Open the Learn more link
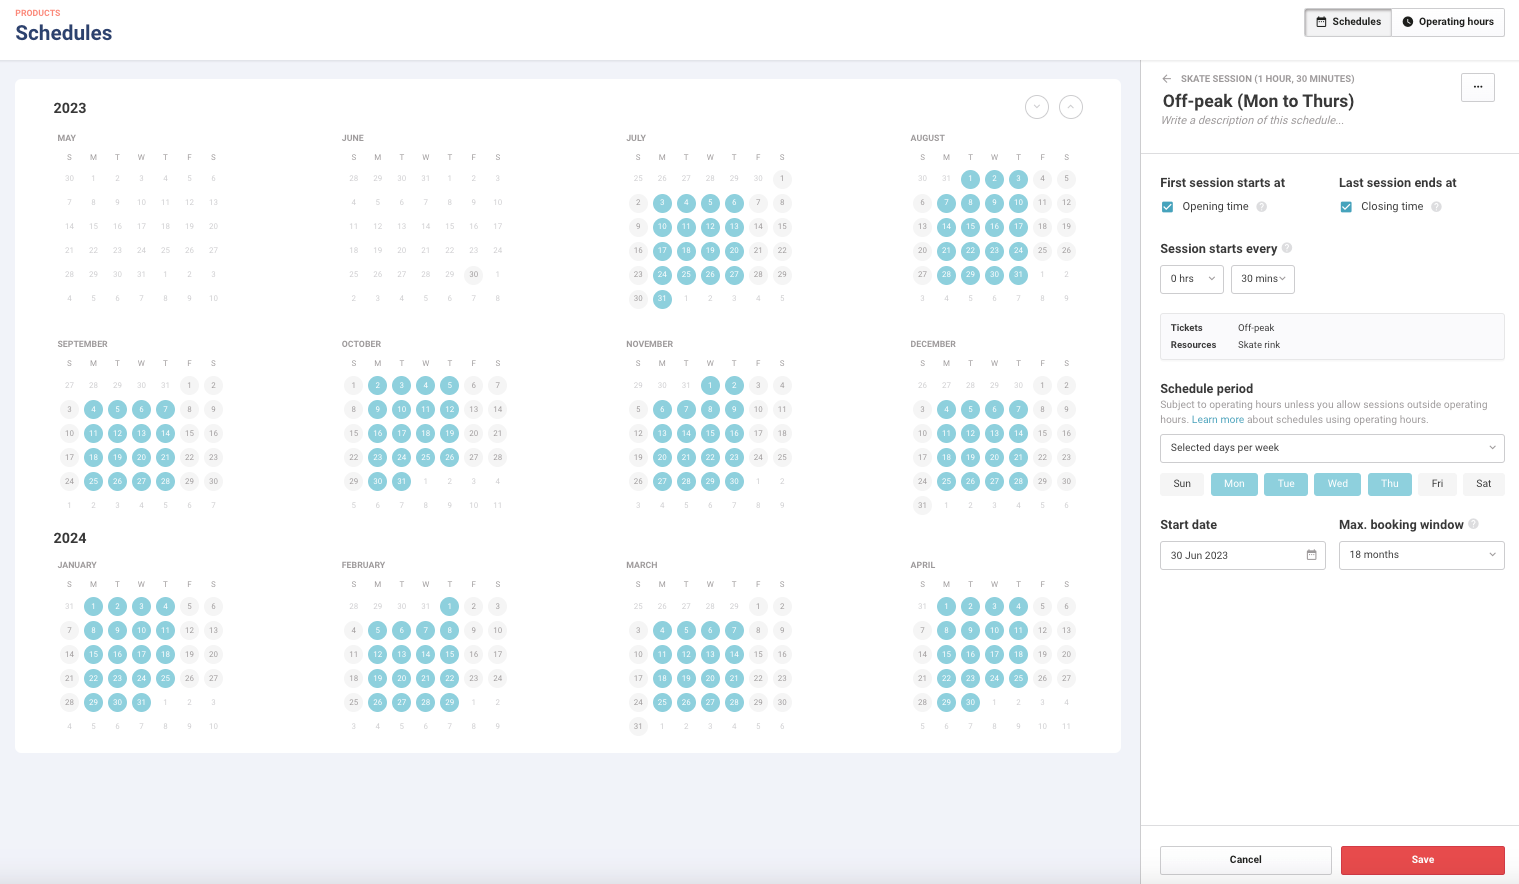Viewport: 1519px width, 884px height. point(1218,420)
